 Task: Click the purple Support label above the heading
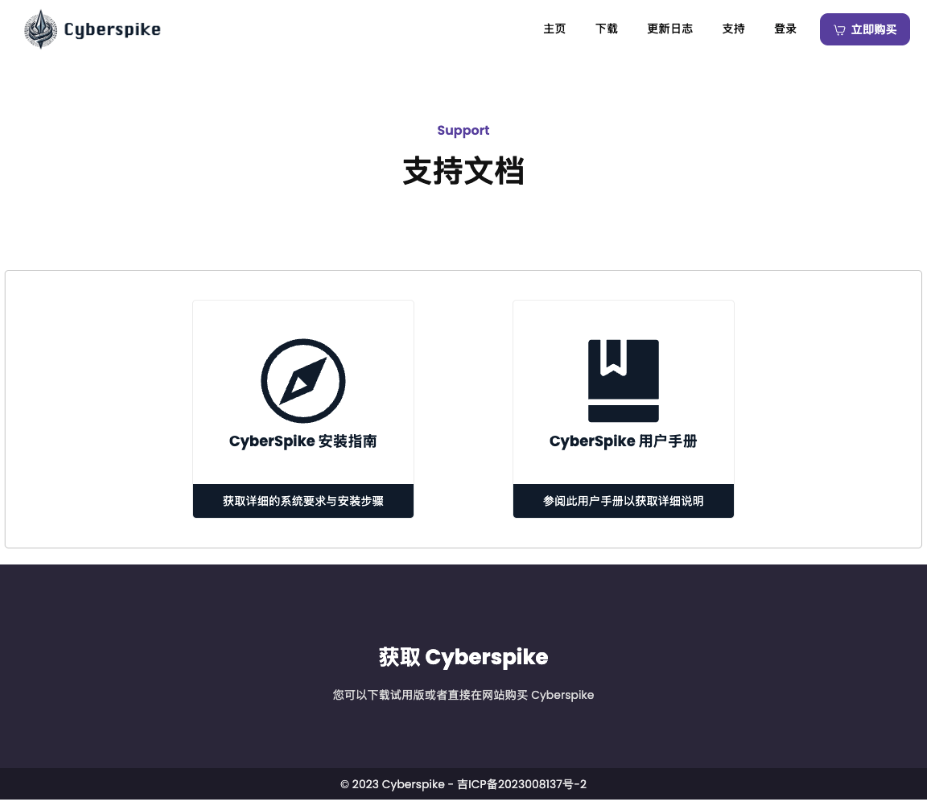point(463,130)
